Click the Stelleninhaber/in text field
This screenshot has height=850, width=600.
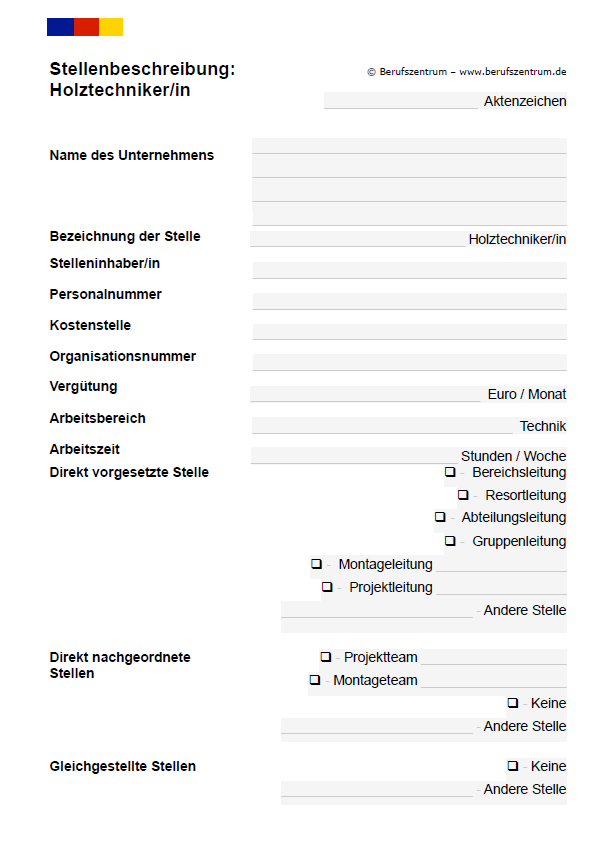point(410,271)
